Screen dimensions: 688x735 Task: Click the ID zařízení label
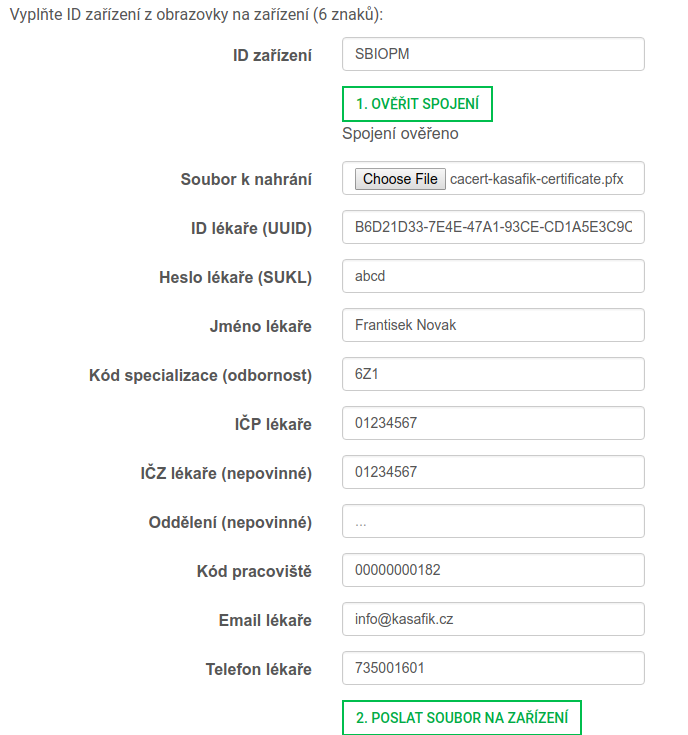[x=272, y=55]
